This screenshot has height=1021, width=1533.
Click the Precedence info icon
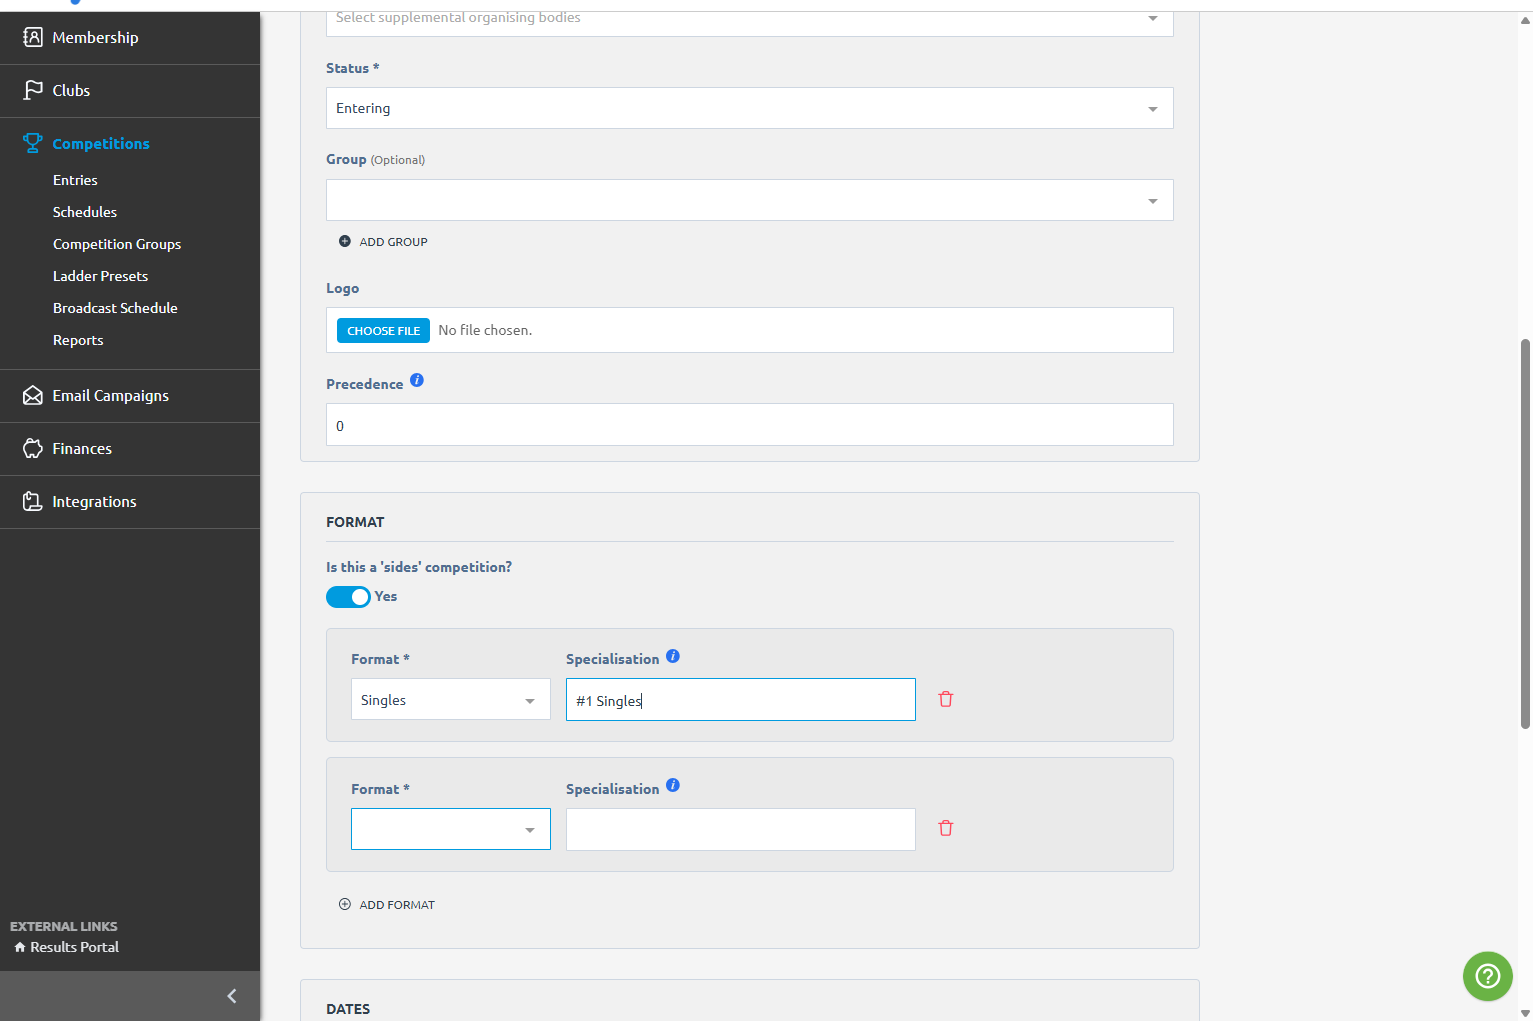417,380
